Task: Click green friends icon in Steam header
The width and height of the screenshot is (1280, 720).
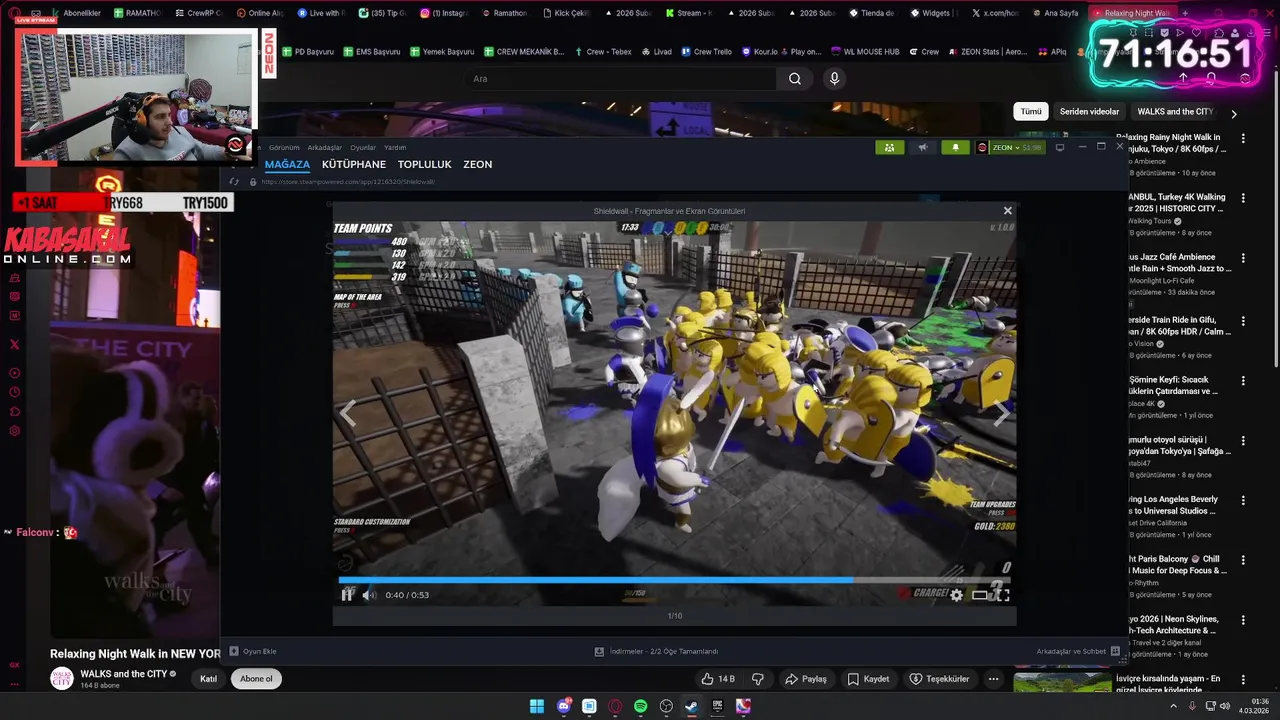Action: tap(889, 147)
